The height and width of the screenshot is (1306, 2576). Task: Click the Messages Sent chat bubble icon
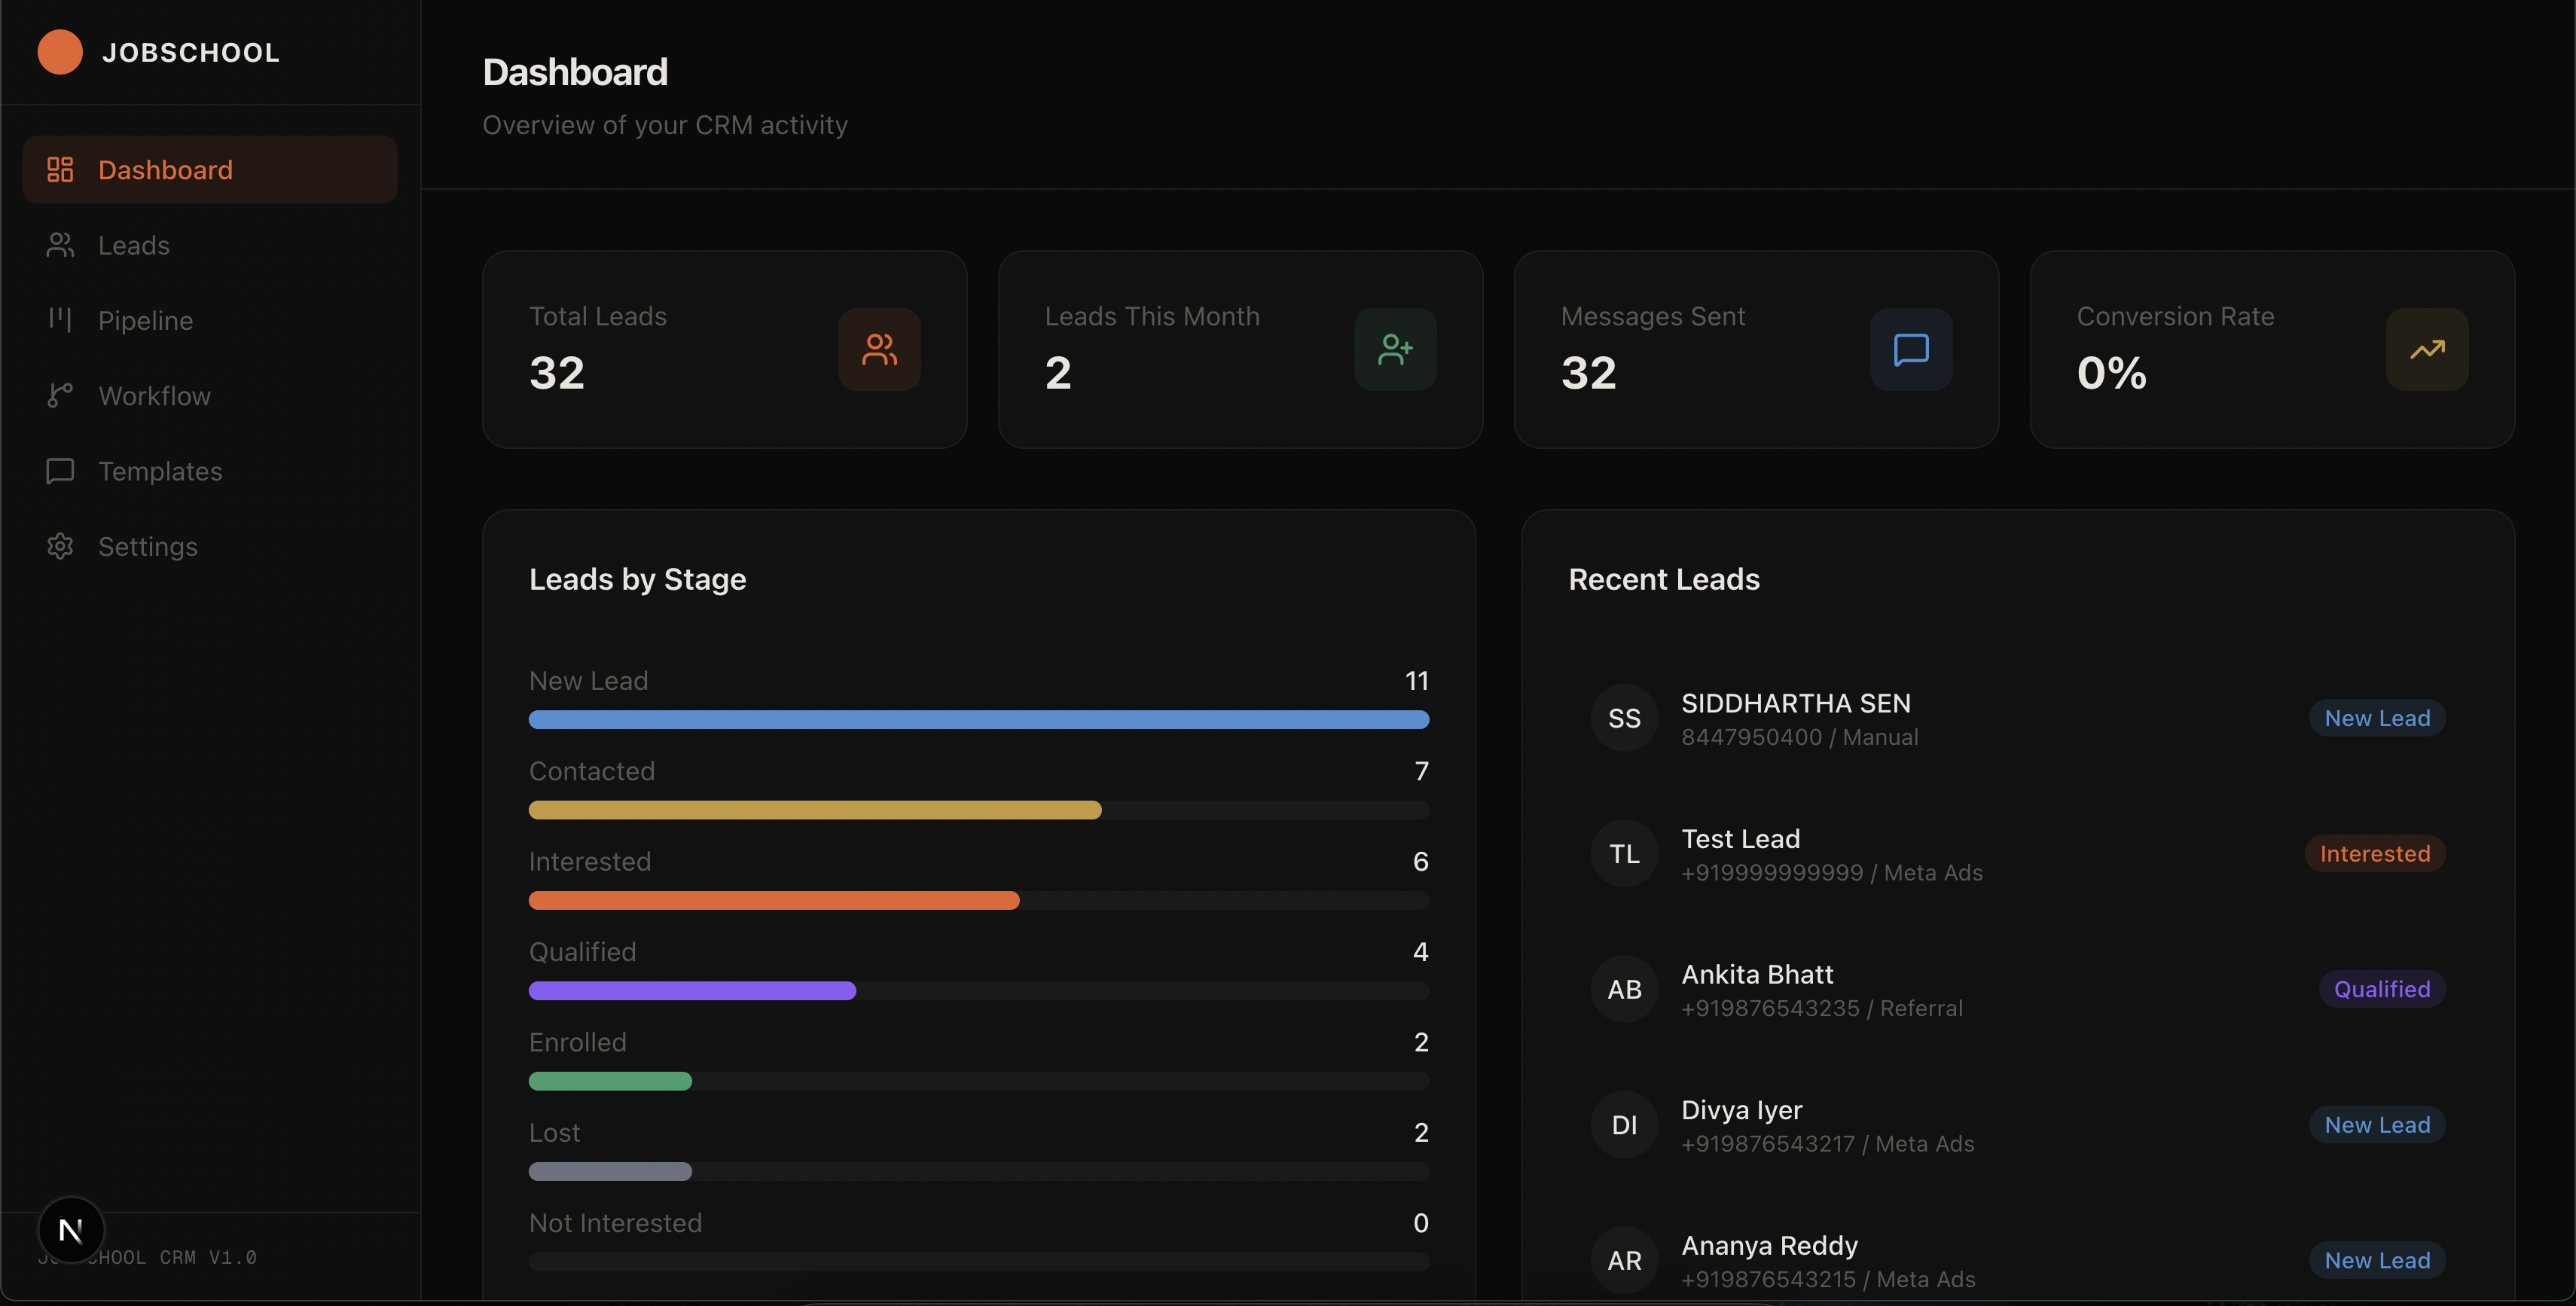point(1911,349)
